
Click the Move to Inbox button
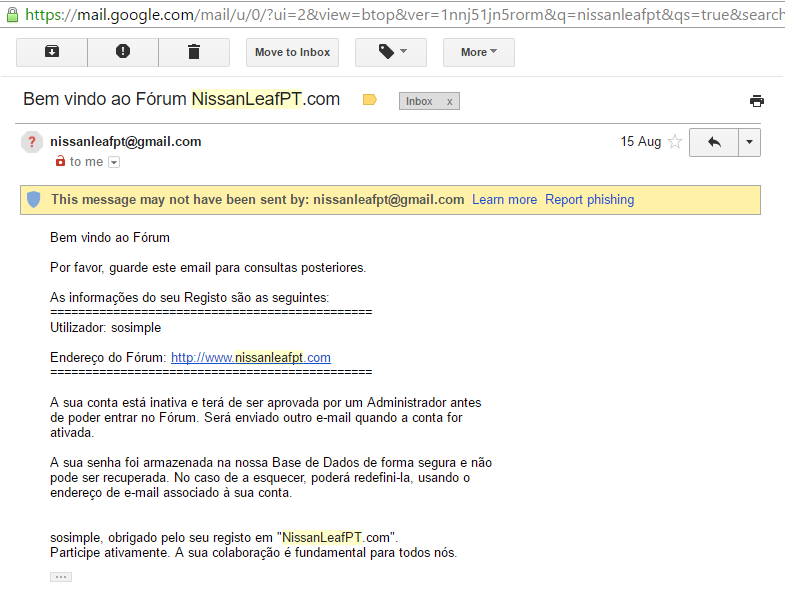tap(292, 52)
